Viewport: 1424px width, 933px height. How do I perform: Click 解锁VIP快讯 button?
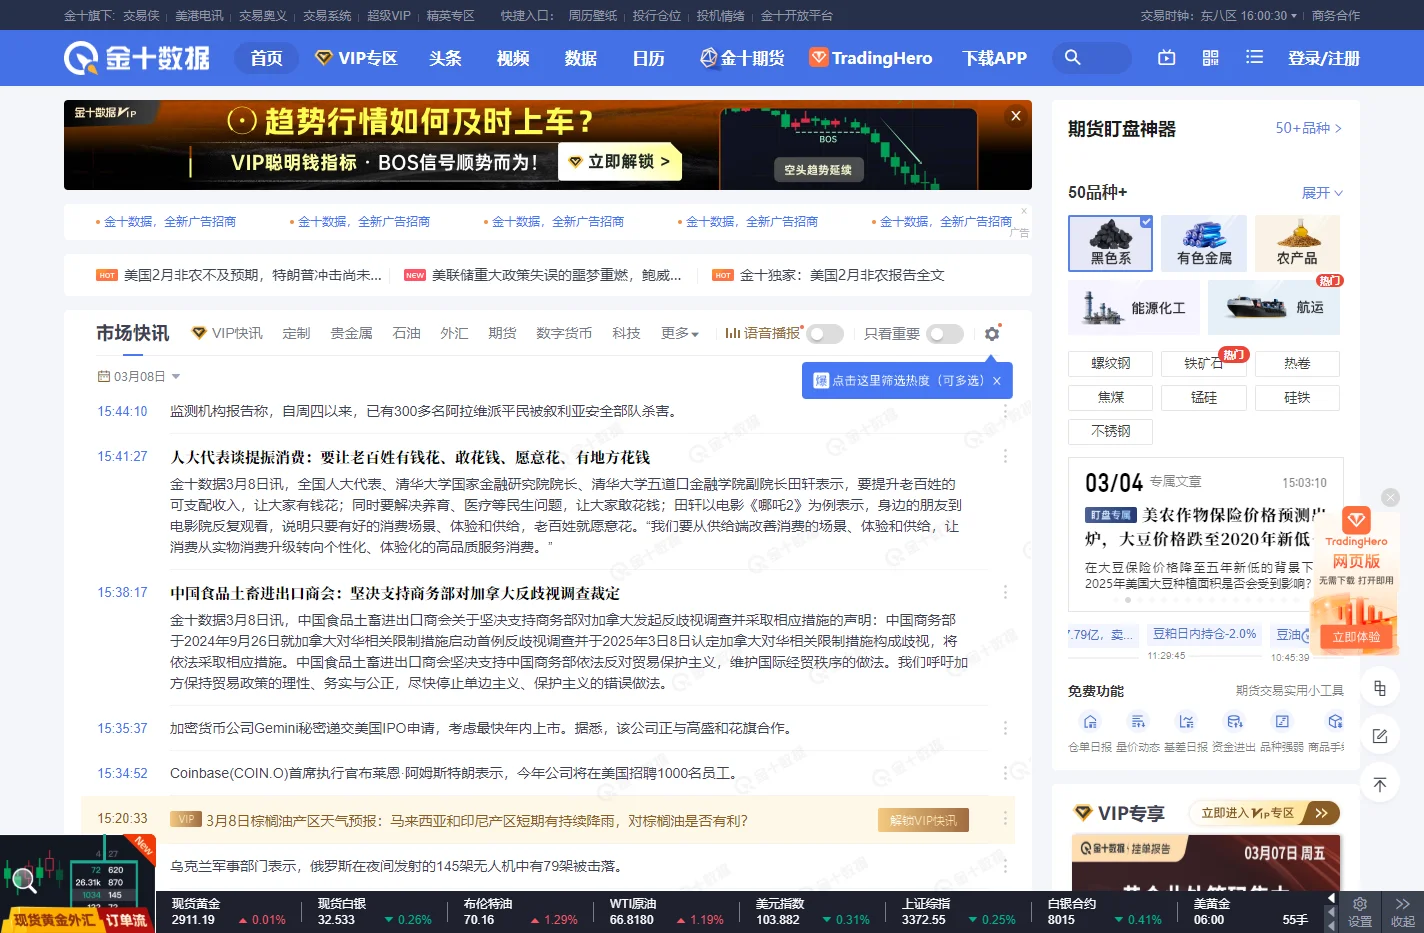point(923,821)
